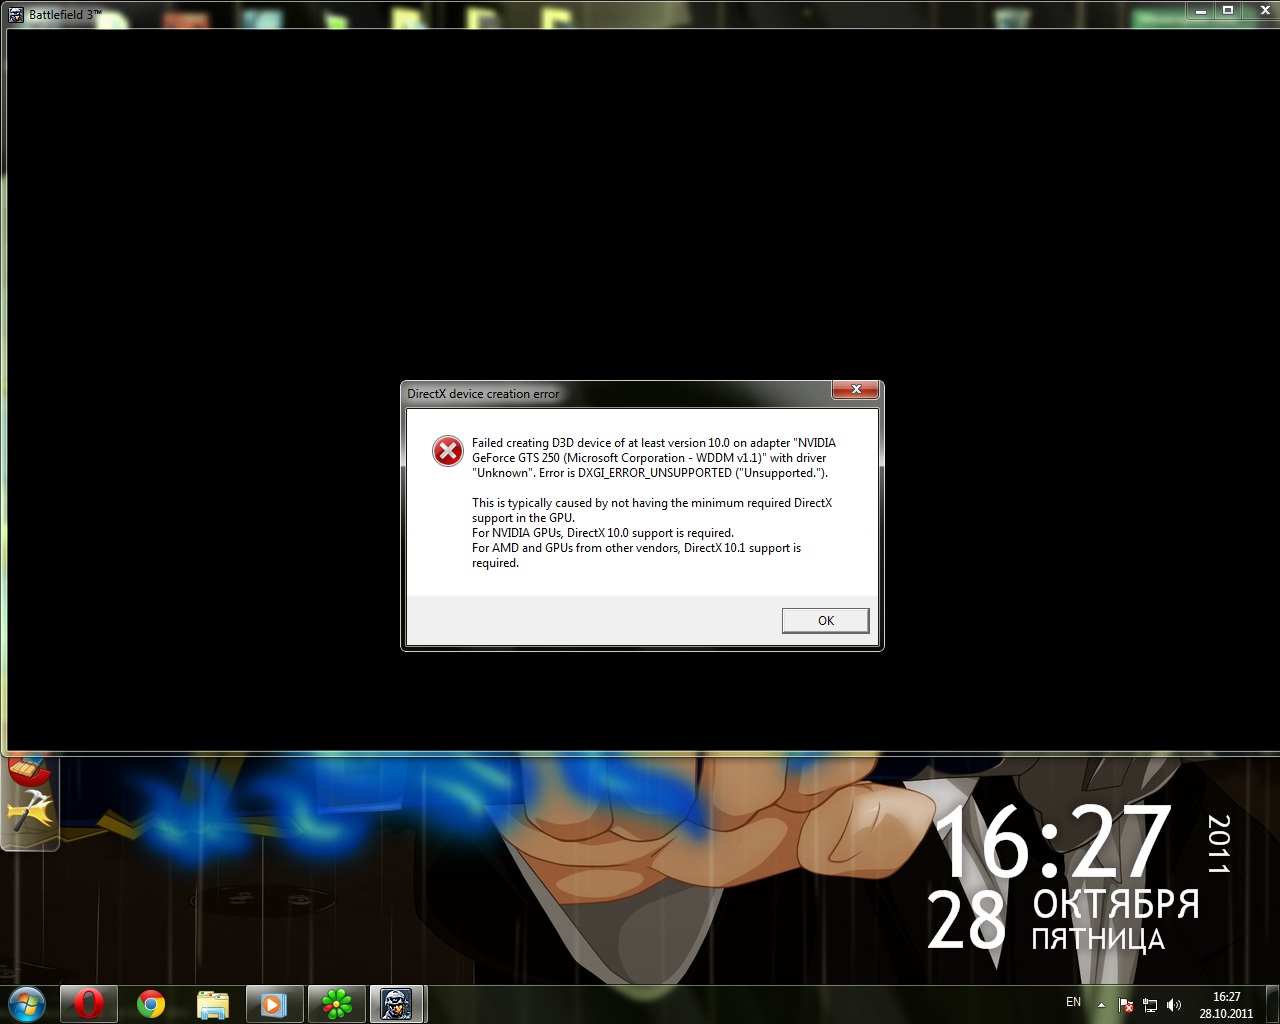Open the Windows Start menu

pos(25,1004)
